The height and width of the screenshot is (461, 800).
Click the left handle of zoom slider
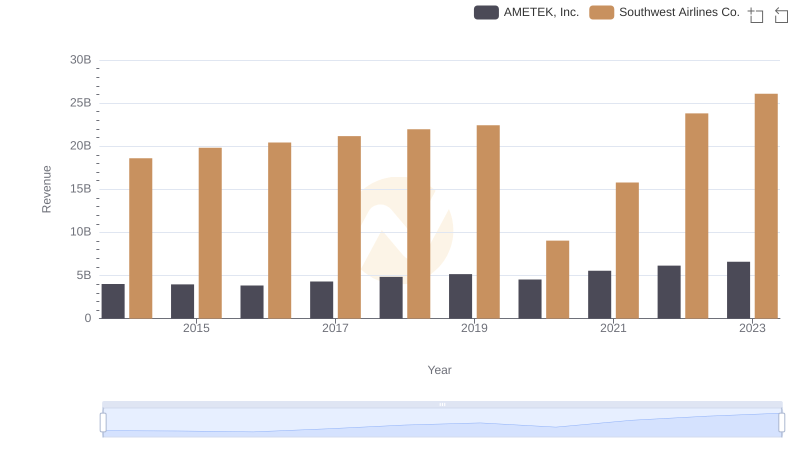[x=103, y=423]
